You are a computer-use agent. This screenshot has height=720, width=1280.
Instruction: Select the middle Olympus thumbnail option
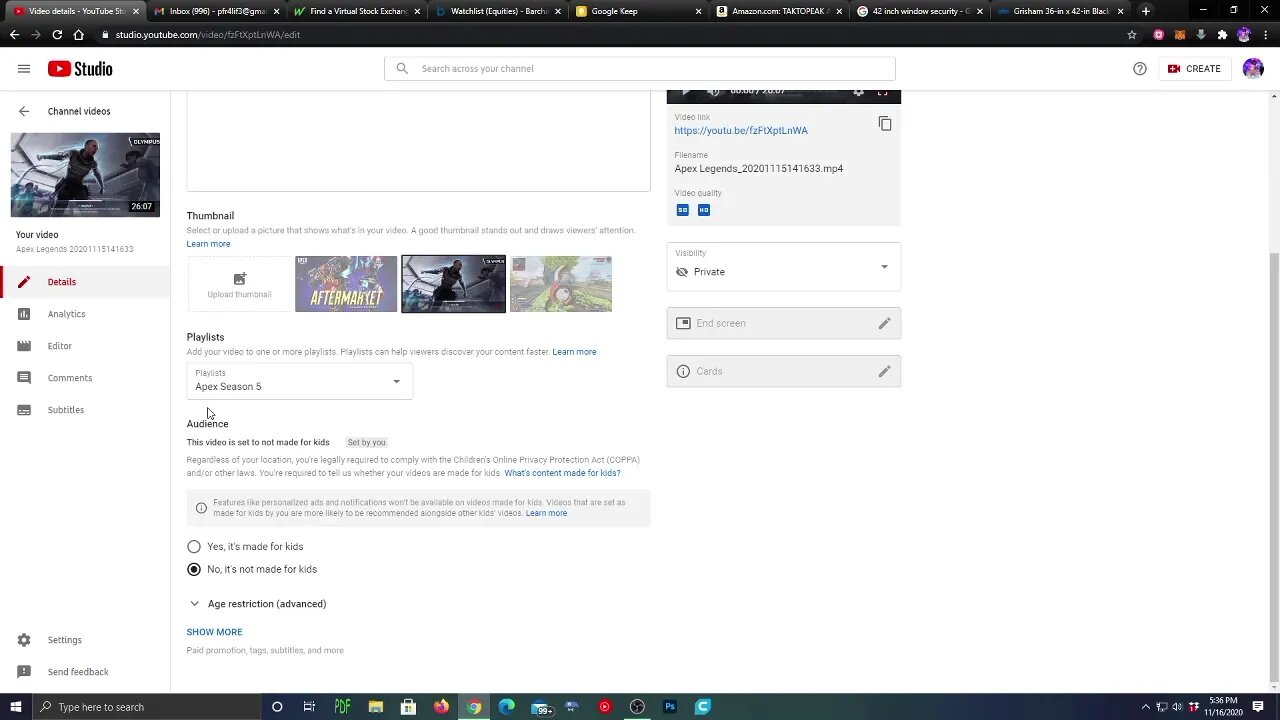[453, 284]
